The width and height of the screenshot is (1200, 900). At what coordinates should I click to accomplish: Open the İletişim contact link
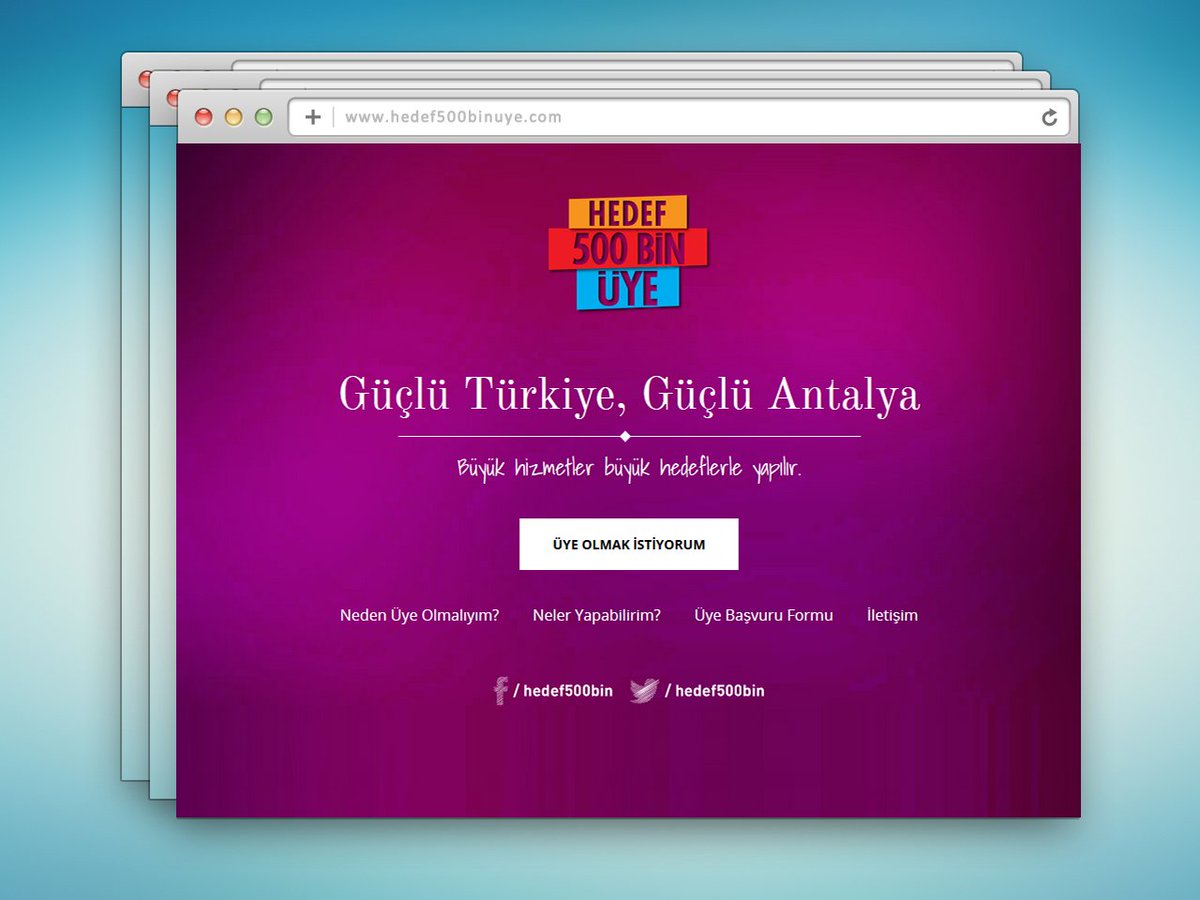point(892,615)
